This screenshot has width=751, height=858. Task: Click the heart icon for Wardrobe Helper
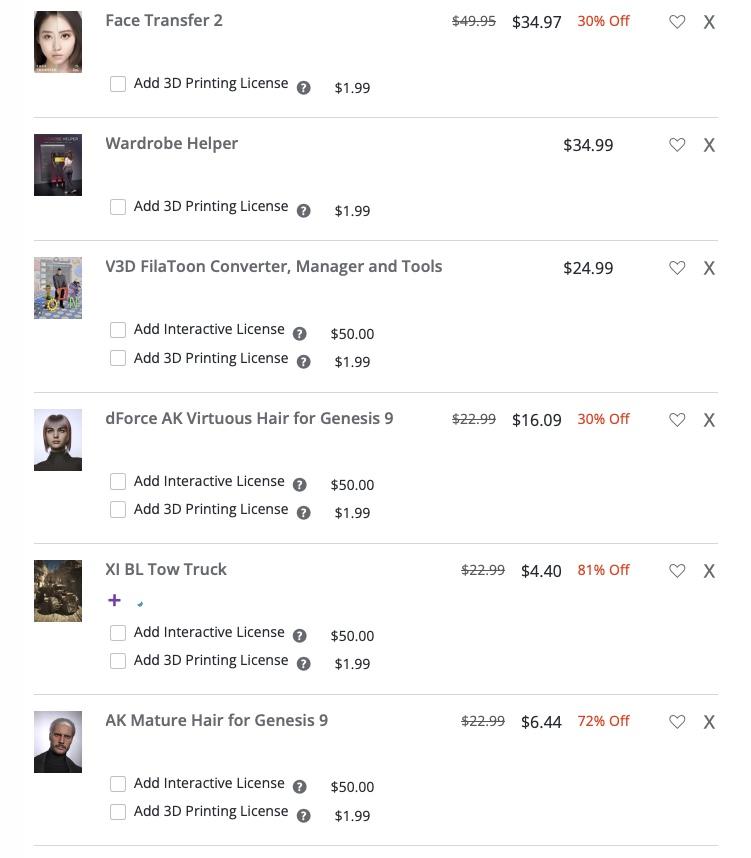(677, 145)
